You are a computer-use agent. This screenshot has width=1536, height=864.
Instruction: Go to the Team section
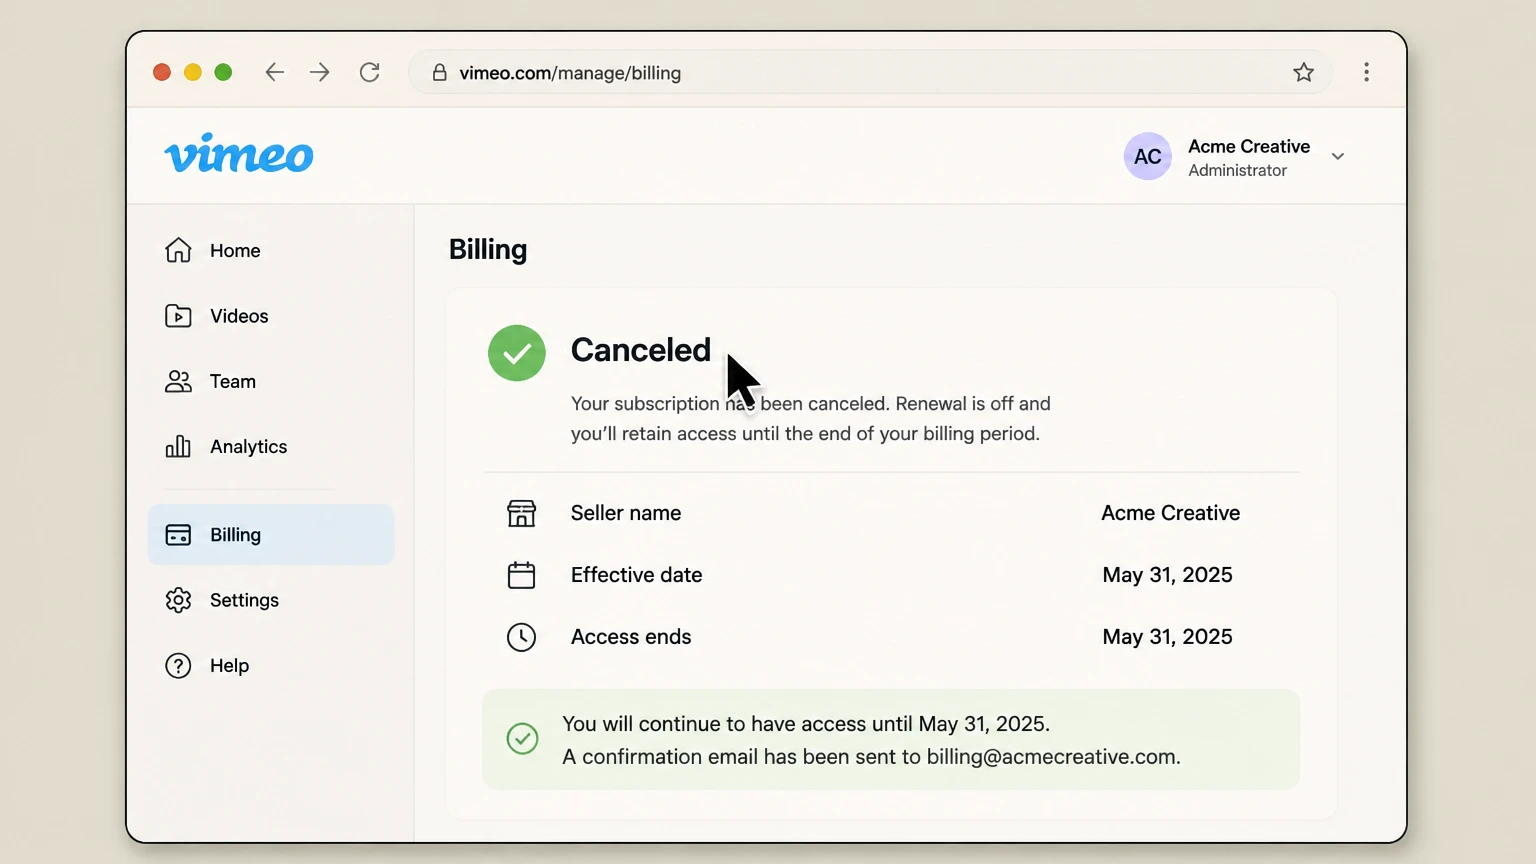click(x=271, y=381)
